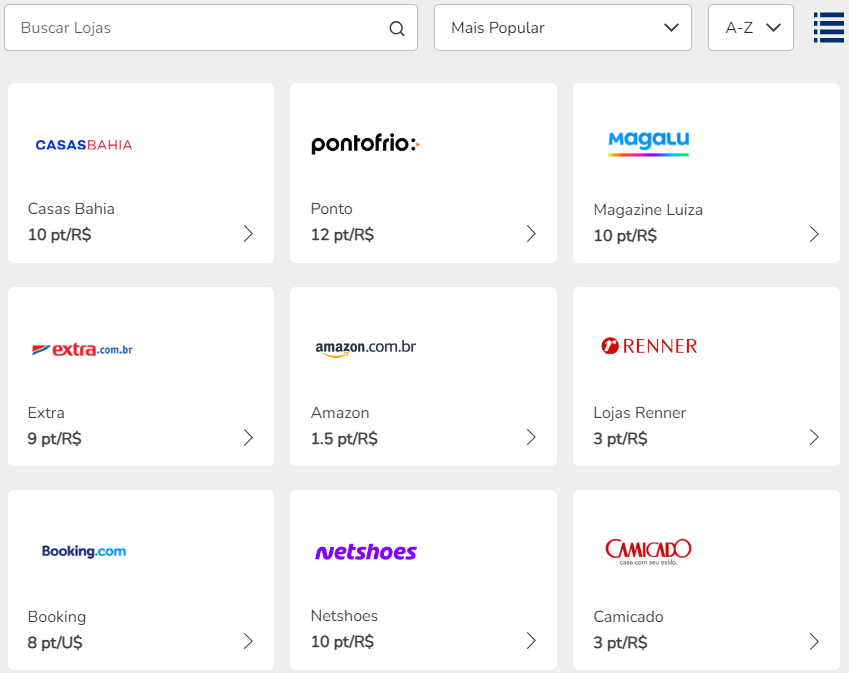Screen dimensions: 849x673
Task: Open the Netshoes store name link
Action: click(344, 616)
